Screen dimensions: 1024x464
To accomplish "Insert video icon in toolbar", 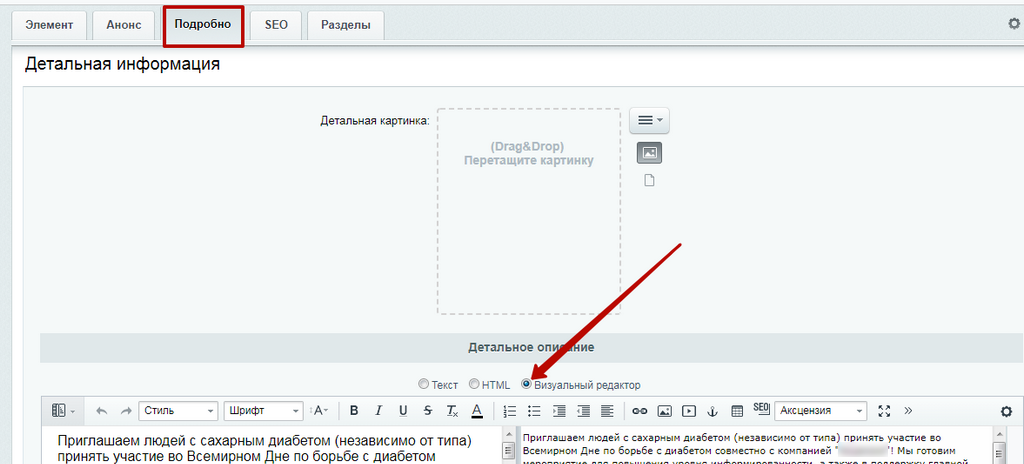I will 688,410.
